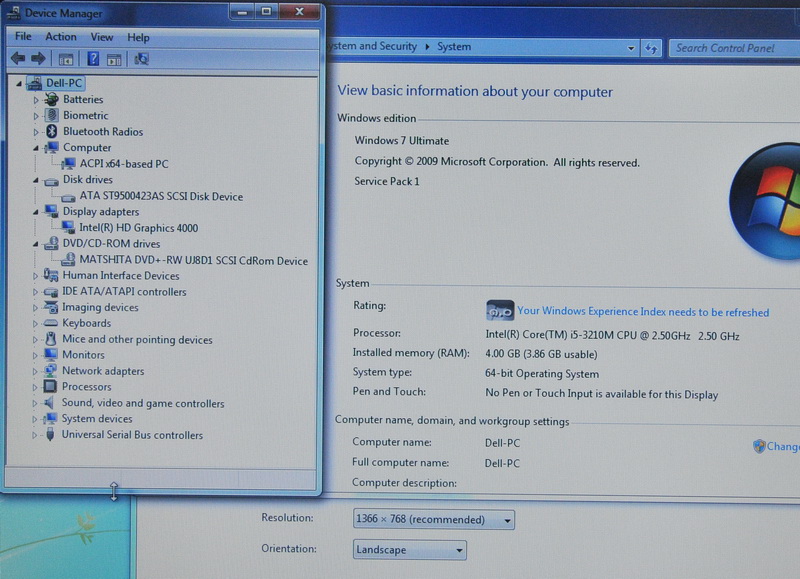Click the System breadcrumb item
The width and height of the screenshot is (800, 579).
(454, 47)
